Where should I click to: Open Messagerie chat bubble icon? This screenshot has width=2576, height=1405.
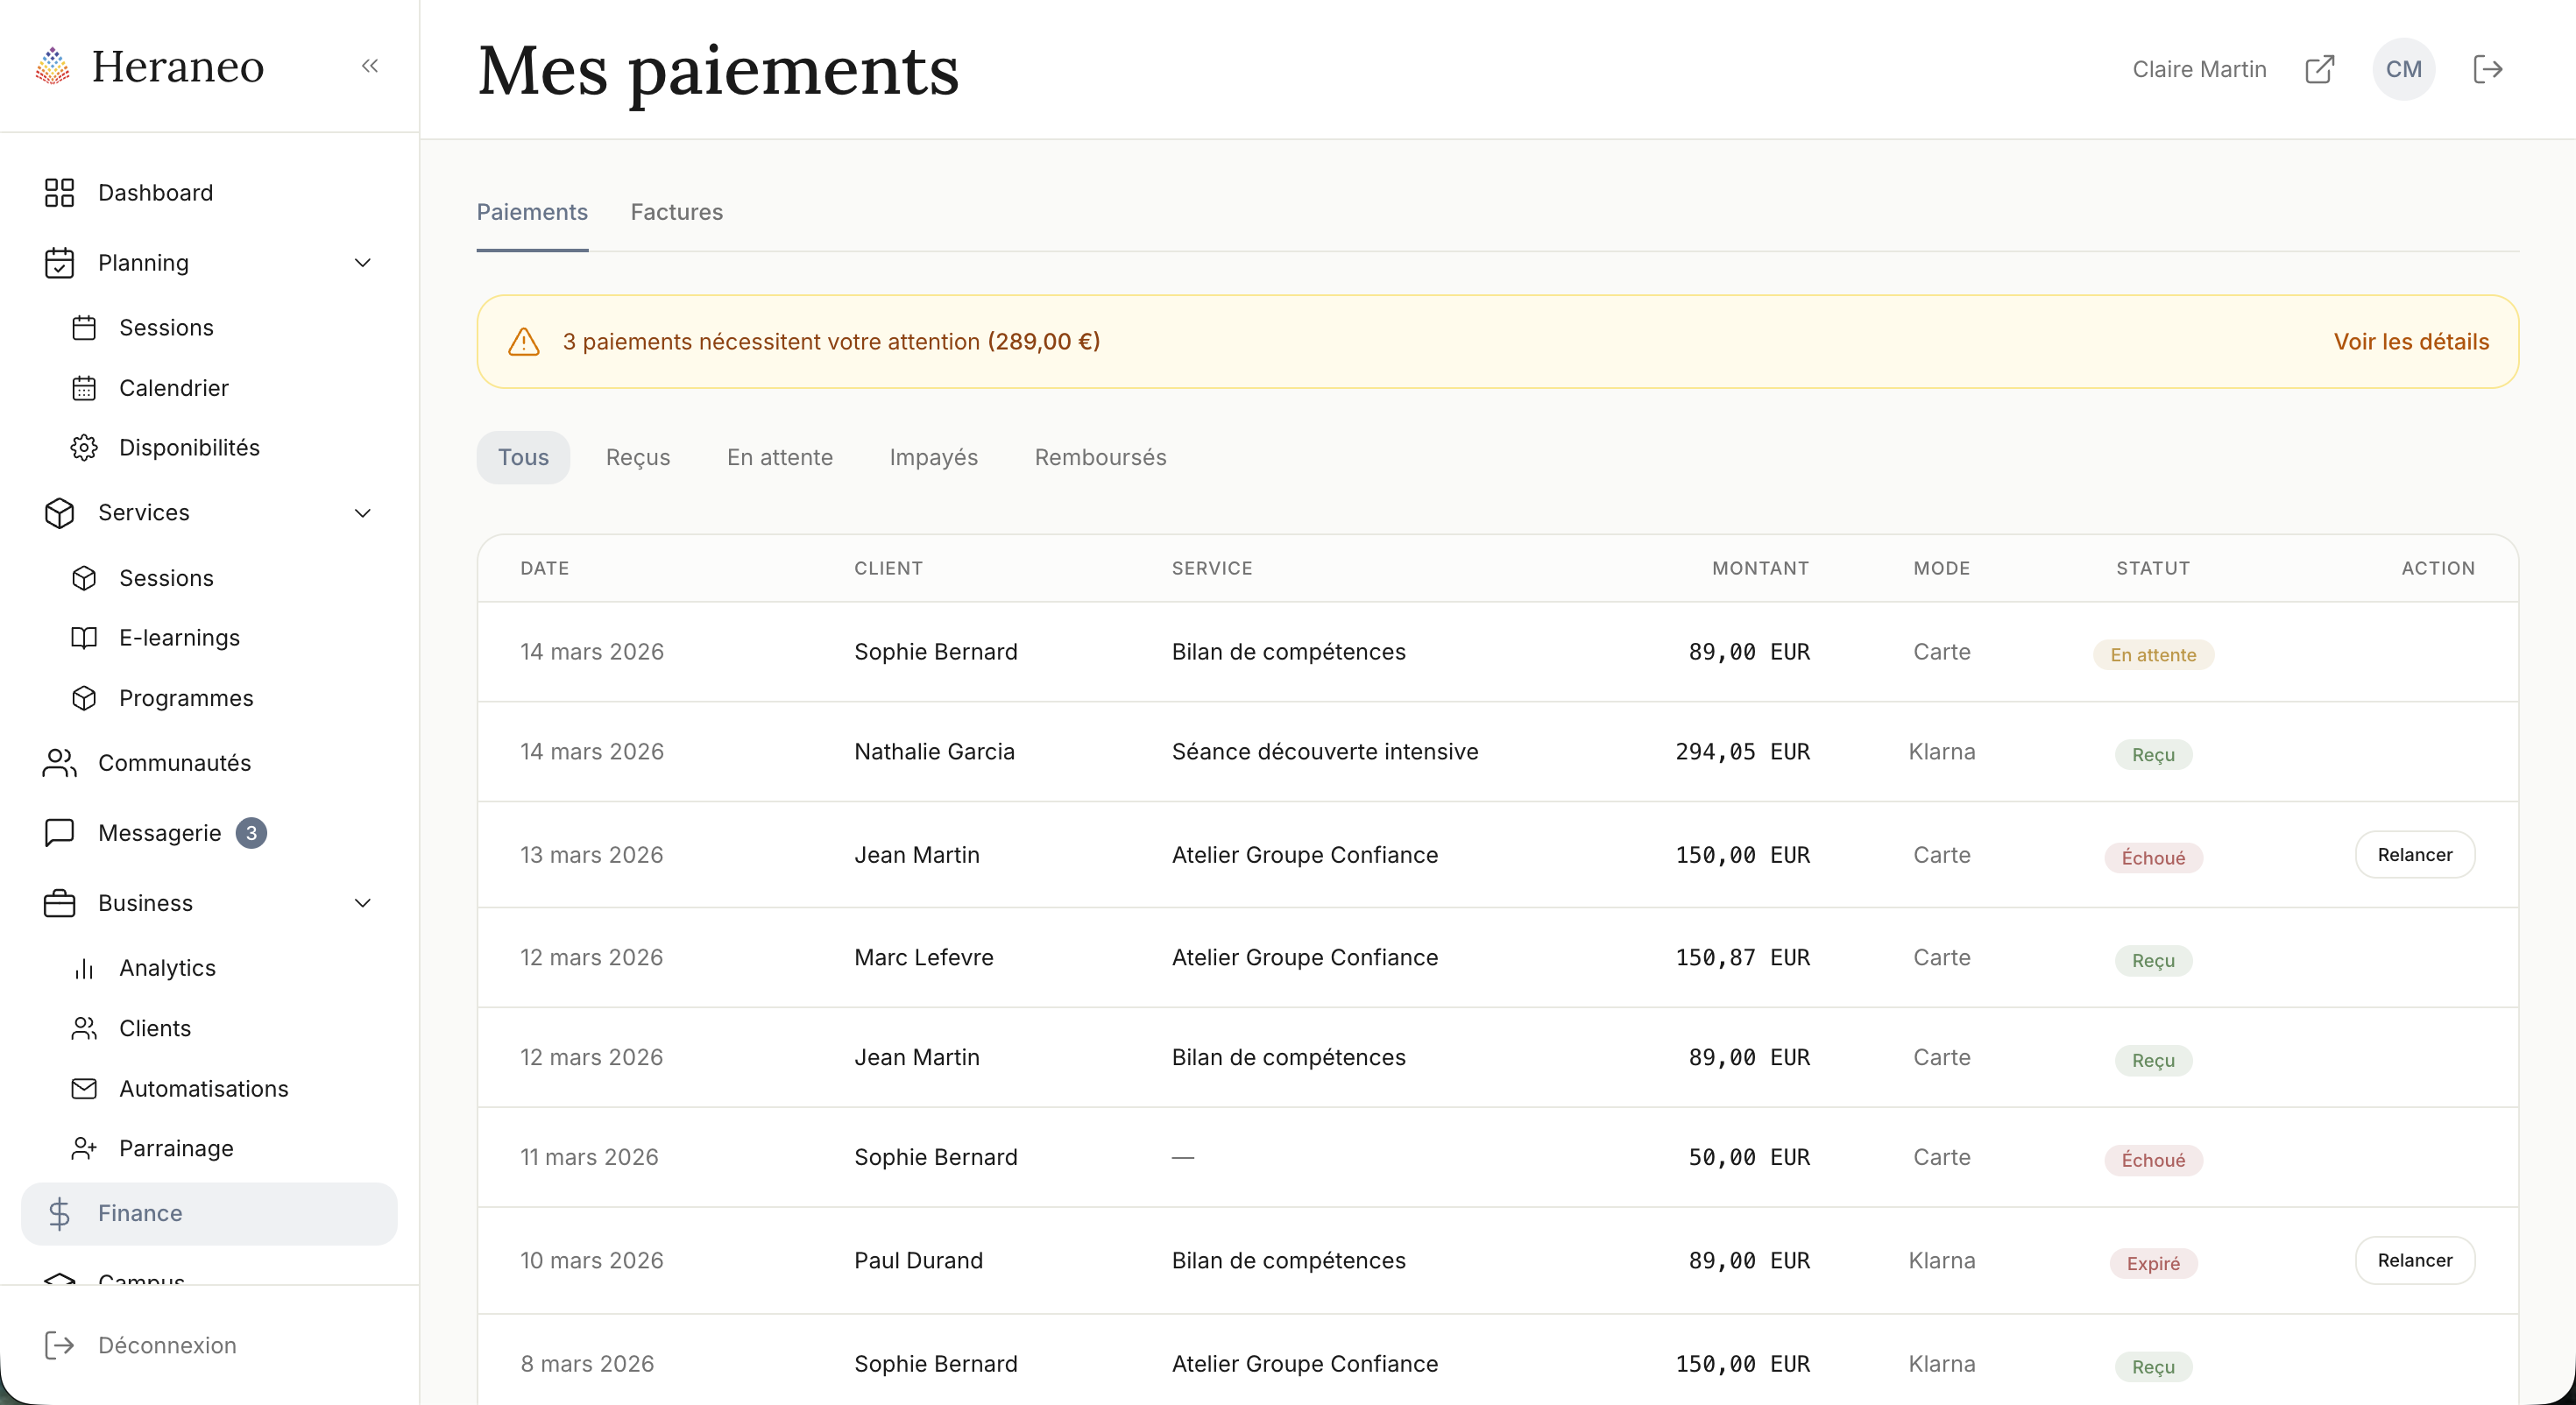click(x=59, y=832)
